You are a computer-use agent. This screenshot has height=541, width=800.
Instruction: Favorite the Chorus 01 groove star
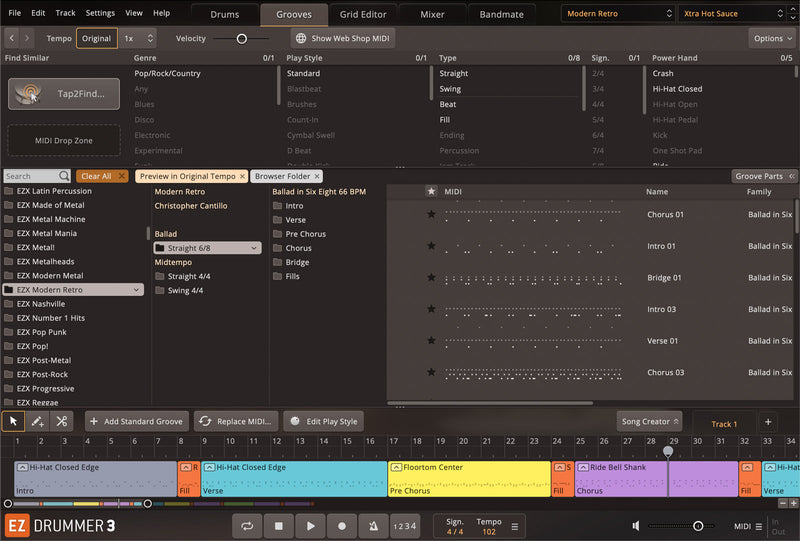click(431, 214)
